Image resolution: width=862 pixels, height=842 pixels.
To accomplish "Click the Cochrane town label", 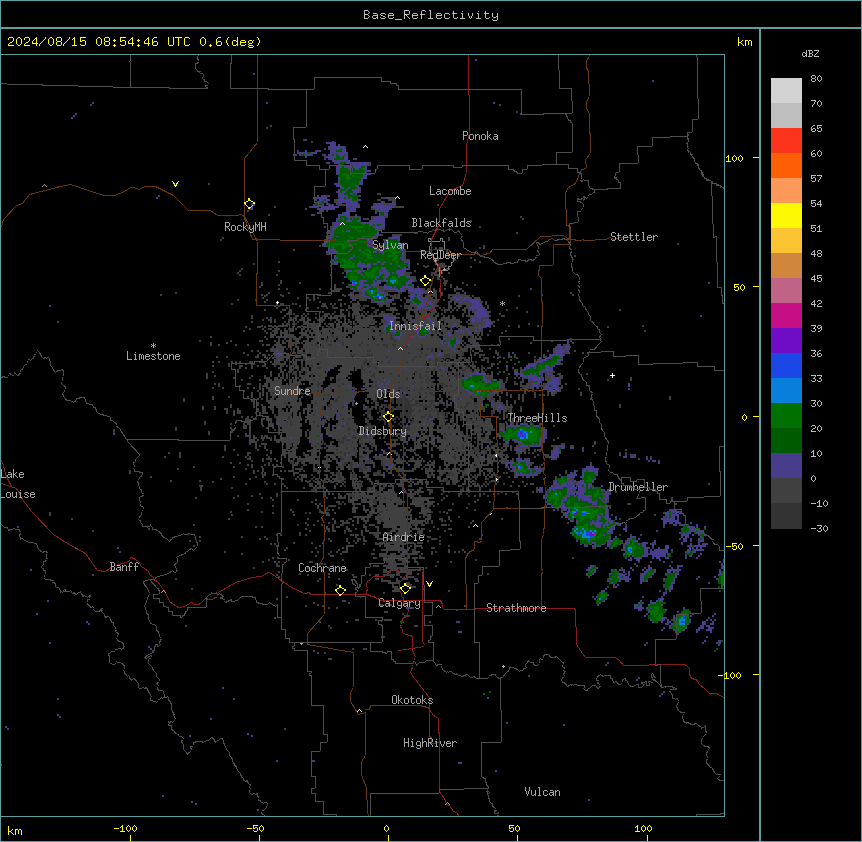I will [322, 568].
